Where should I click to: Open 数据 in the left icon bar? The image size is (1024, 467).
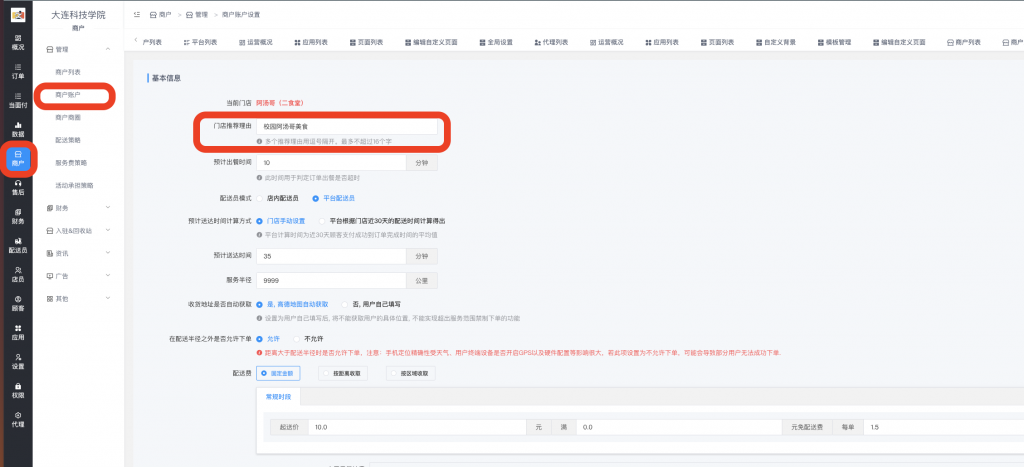coord(18,129)
